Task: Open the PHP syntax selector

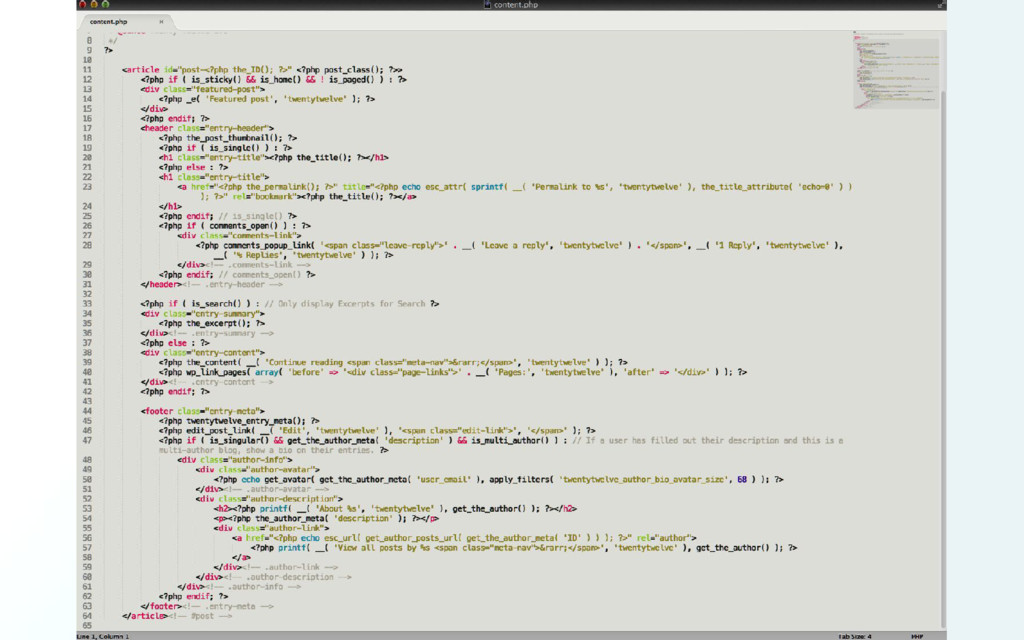Action: [917, 636]
